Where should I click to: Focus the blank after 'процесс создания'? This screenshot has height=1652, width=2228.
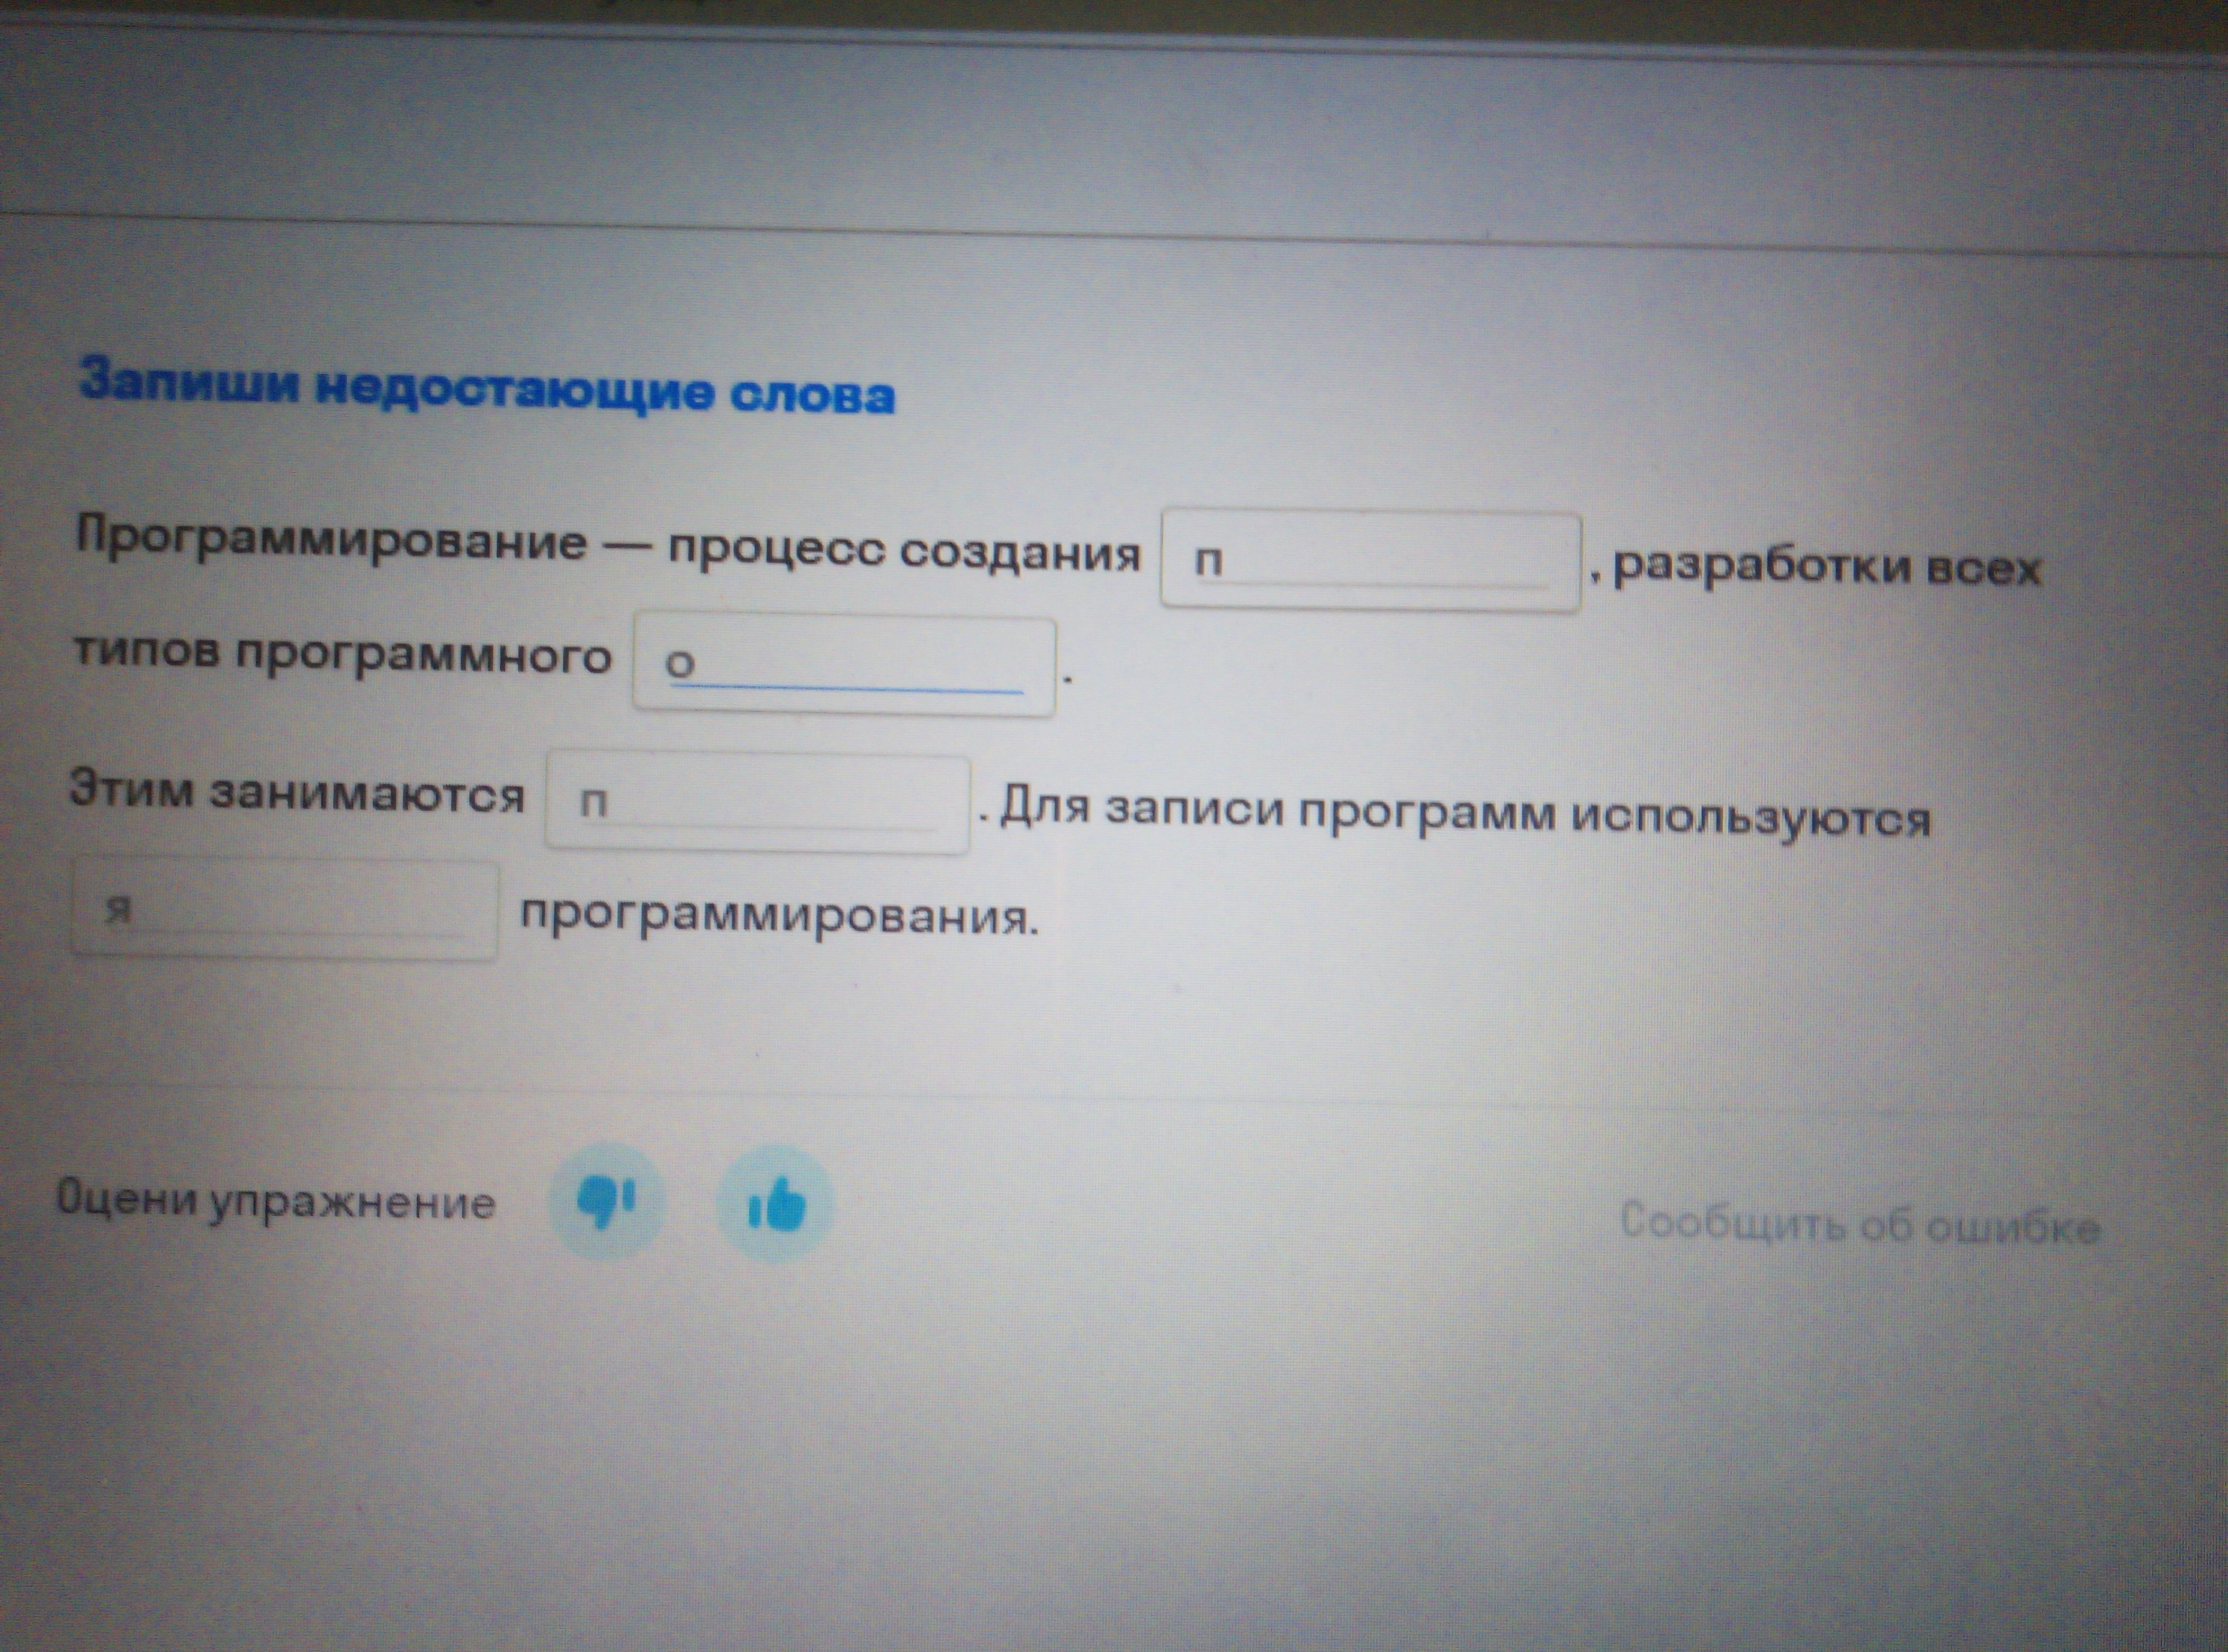(x=1370, y=561)
